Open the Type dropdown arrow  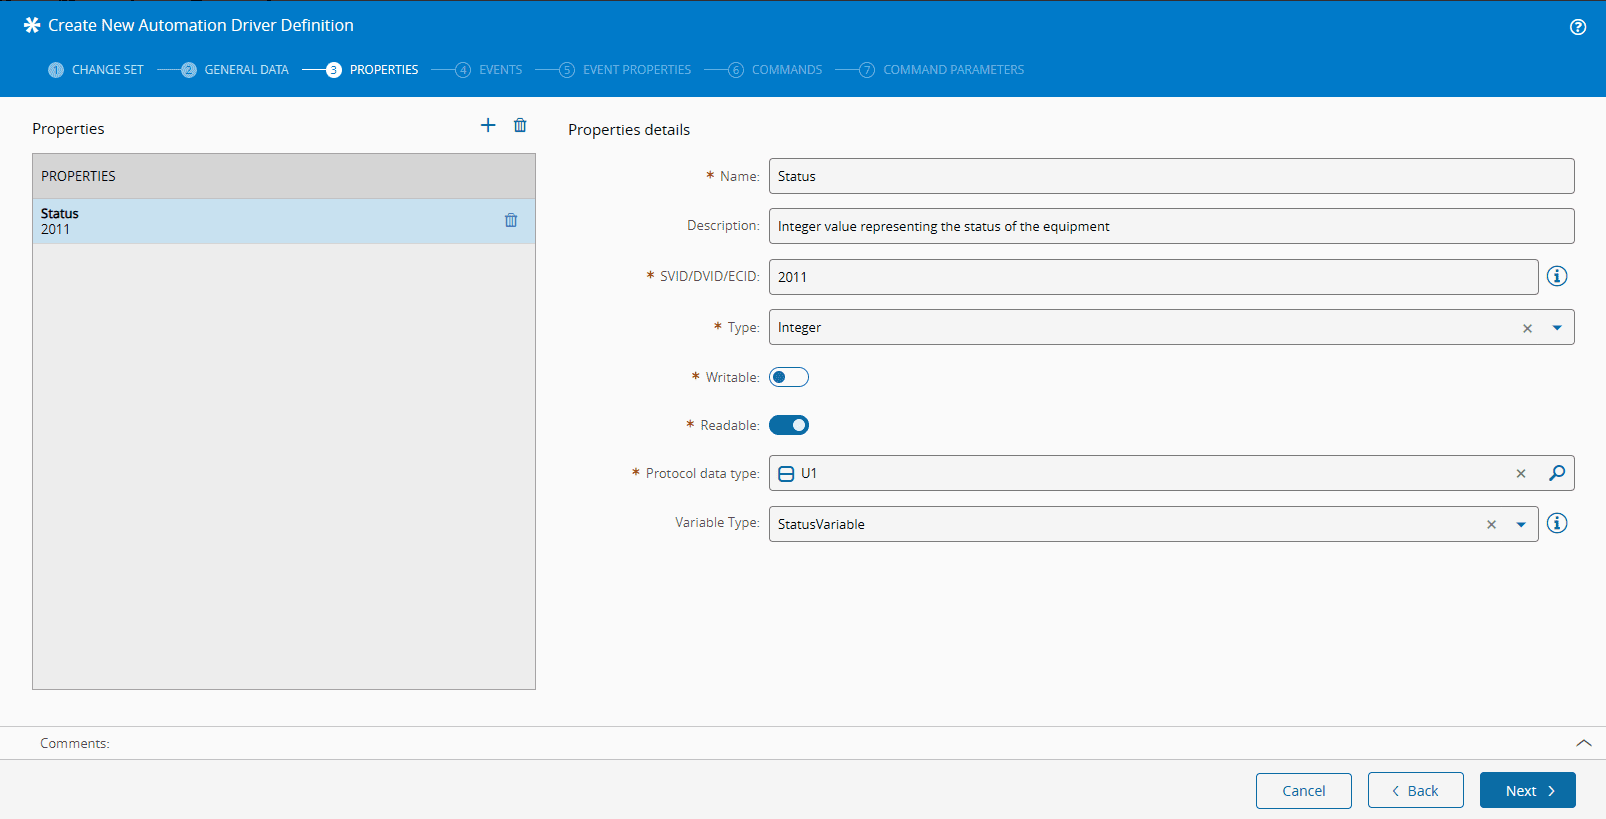pos(1557,328)
